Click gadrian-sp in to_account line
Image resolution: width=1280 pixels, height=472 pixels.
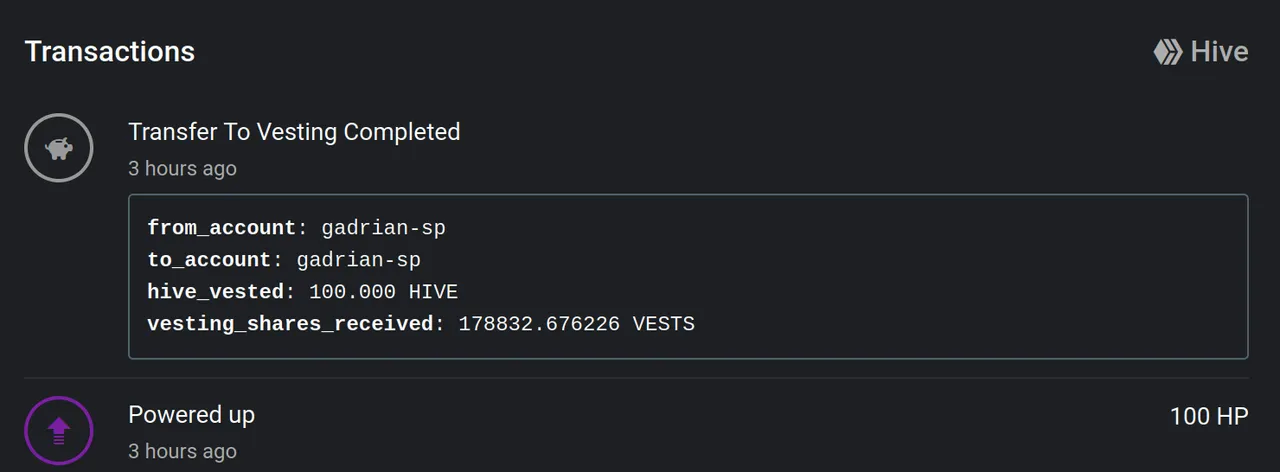[x=359, y=260]
